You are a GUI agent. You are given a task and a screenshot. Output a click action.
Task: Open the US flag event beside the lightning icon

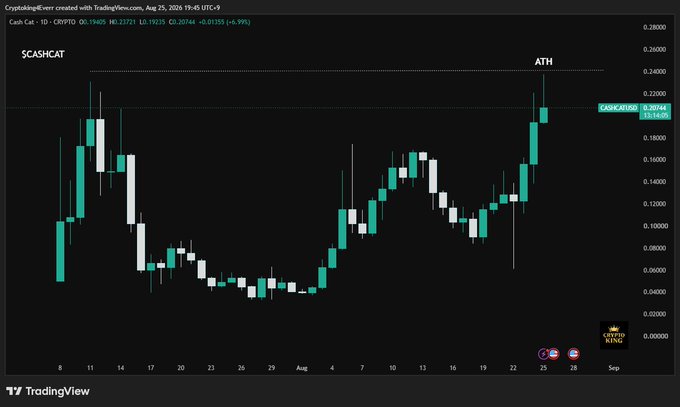click(554, 354)
